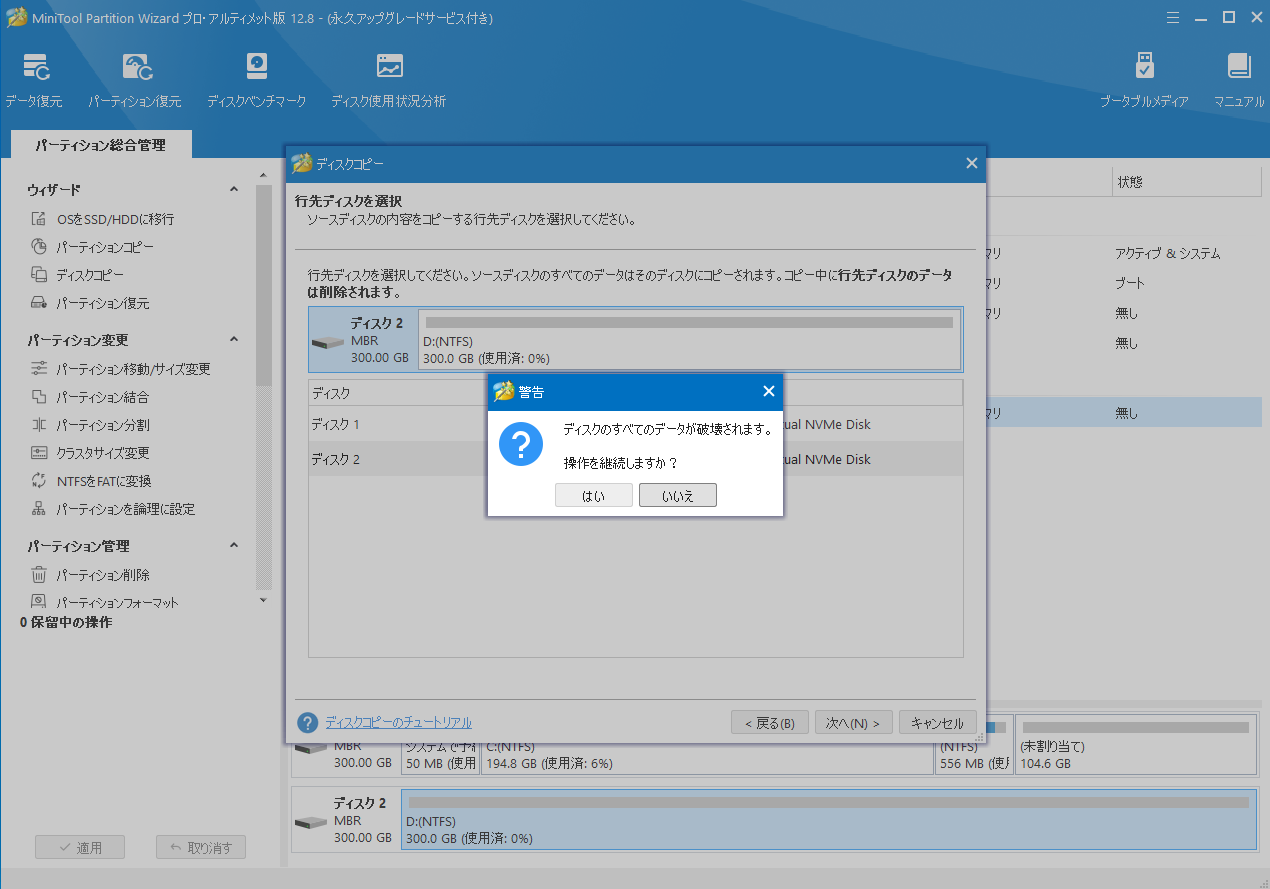Collapse the パーティション管理 section

pos(233,545)
